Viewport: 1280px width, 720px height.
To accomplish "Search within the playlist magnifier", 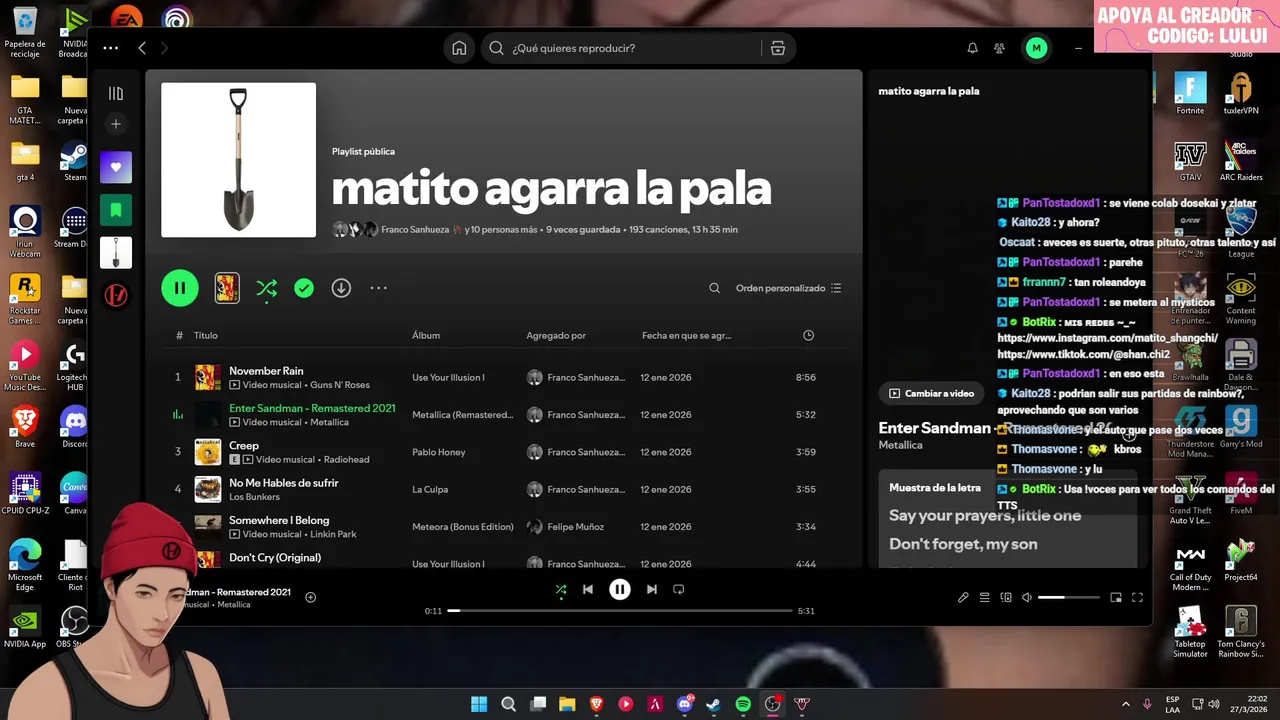I will 714,288.
